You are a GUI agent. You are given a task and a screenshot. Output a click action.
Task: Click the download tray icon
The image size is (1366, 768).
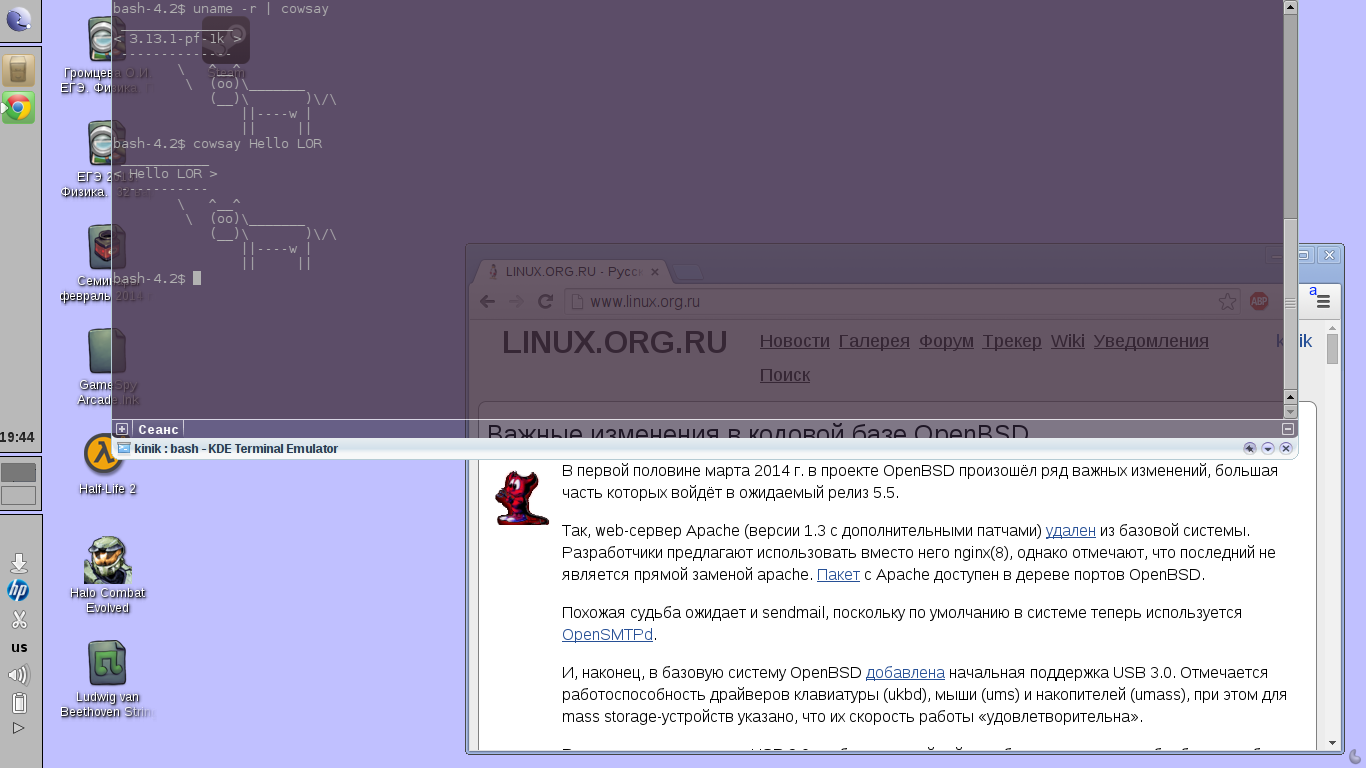(x=18, y=563)
